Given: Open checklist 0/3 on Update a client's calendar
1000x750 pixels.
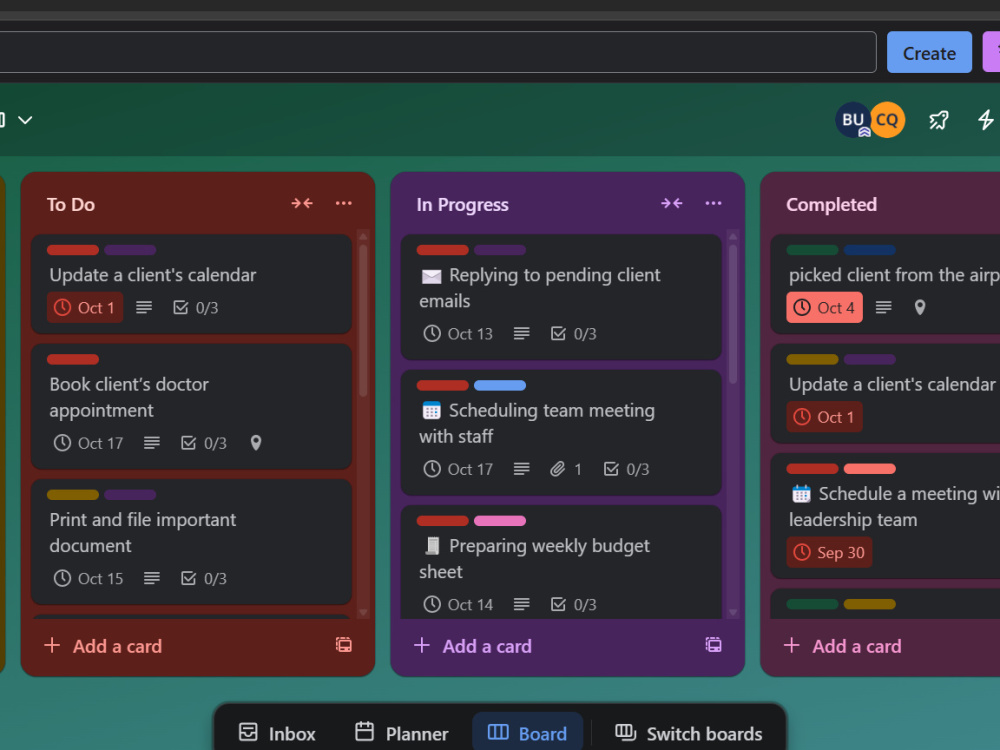Looking at the screenshot, I should [196, 307].
